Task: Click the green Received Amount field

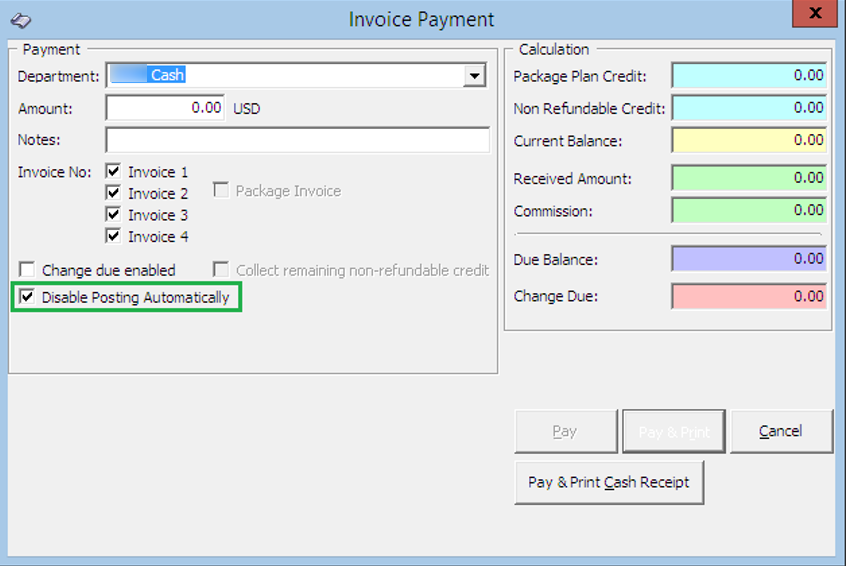Action: tap(749, 178)
